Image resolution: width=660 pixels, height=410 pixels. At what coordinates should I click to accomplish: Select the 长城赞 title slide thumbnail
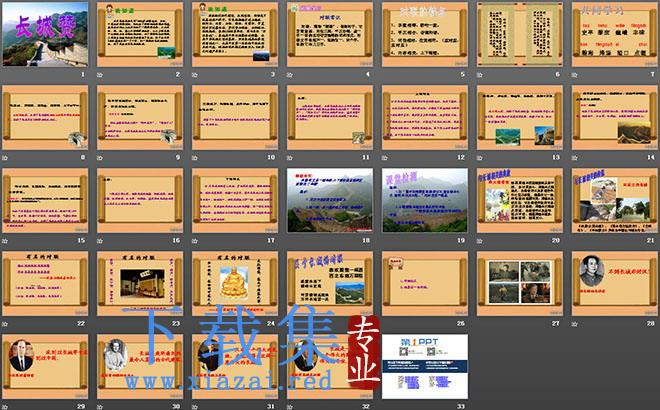(x=45, y=34)
